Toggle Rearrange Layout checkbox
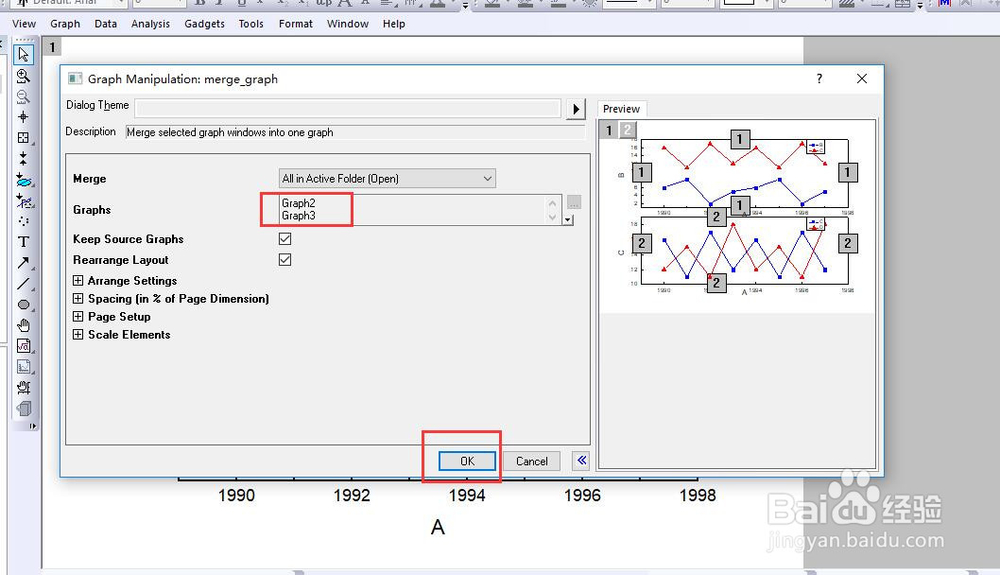Viewport: 1000px width, 575px height. pos(285,260)
